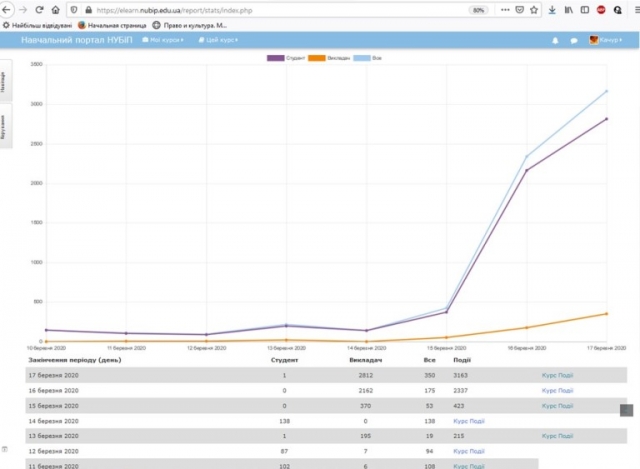Open the Керування side panel tab

[4, 131]
